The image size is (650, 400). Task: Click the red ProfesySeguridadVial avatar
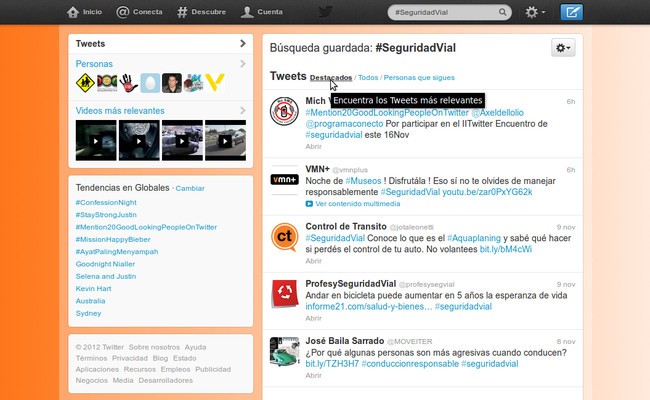[284, 294]
